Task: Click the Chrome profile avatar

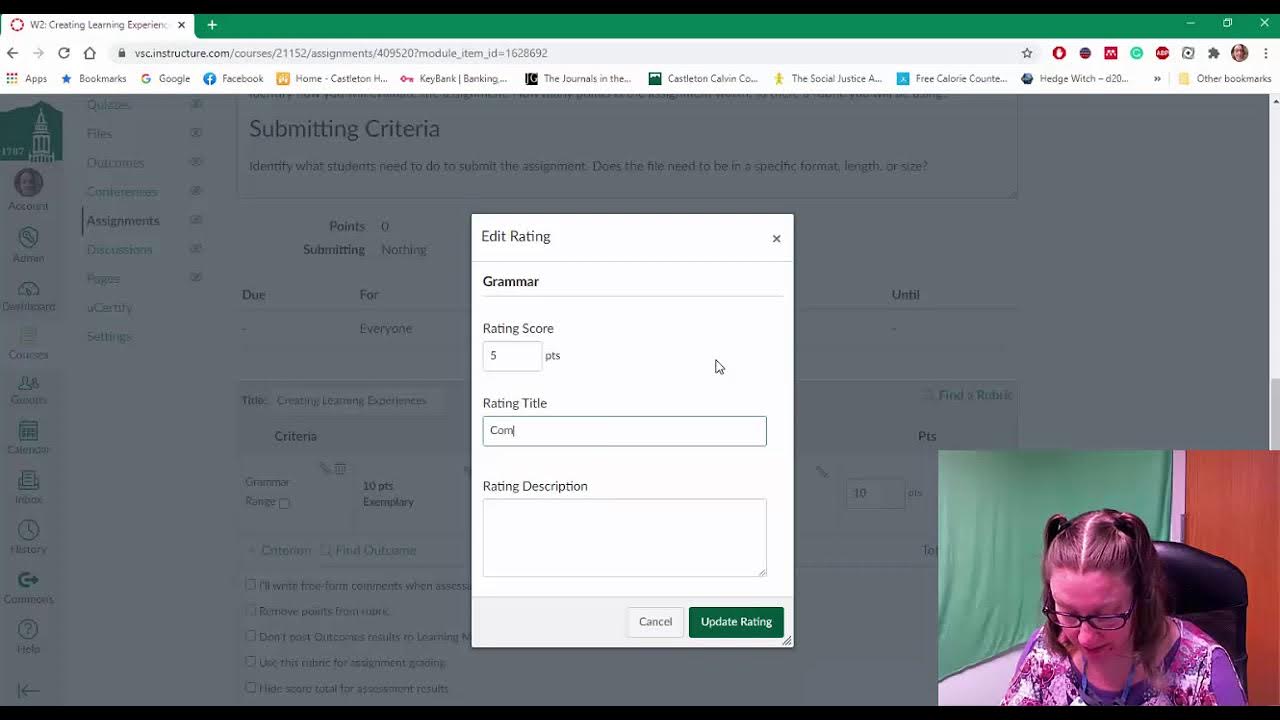Action: pyautogui.click(x=1240, y=53)
